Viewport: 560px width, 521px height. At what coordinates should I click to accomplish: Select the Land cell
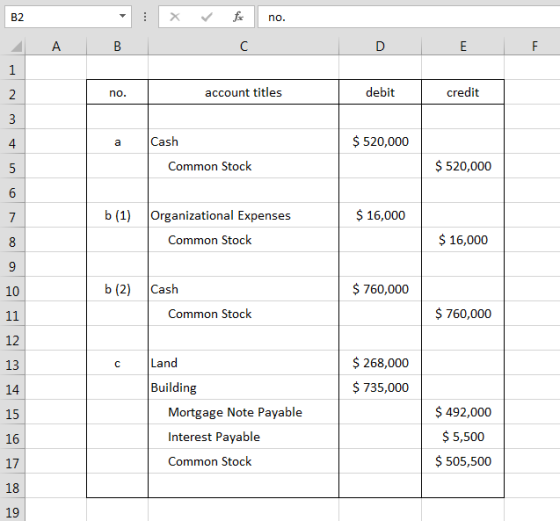point(244,363)
